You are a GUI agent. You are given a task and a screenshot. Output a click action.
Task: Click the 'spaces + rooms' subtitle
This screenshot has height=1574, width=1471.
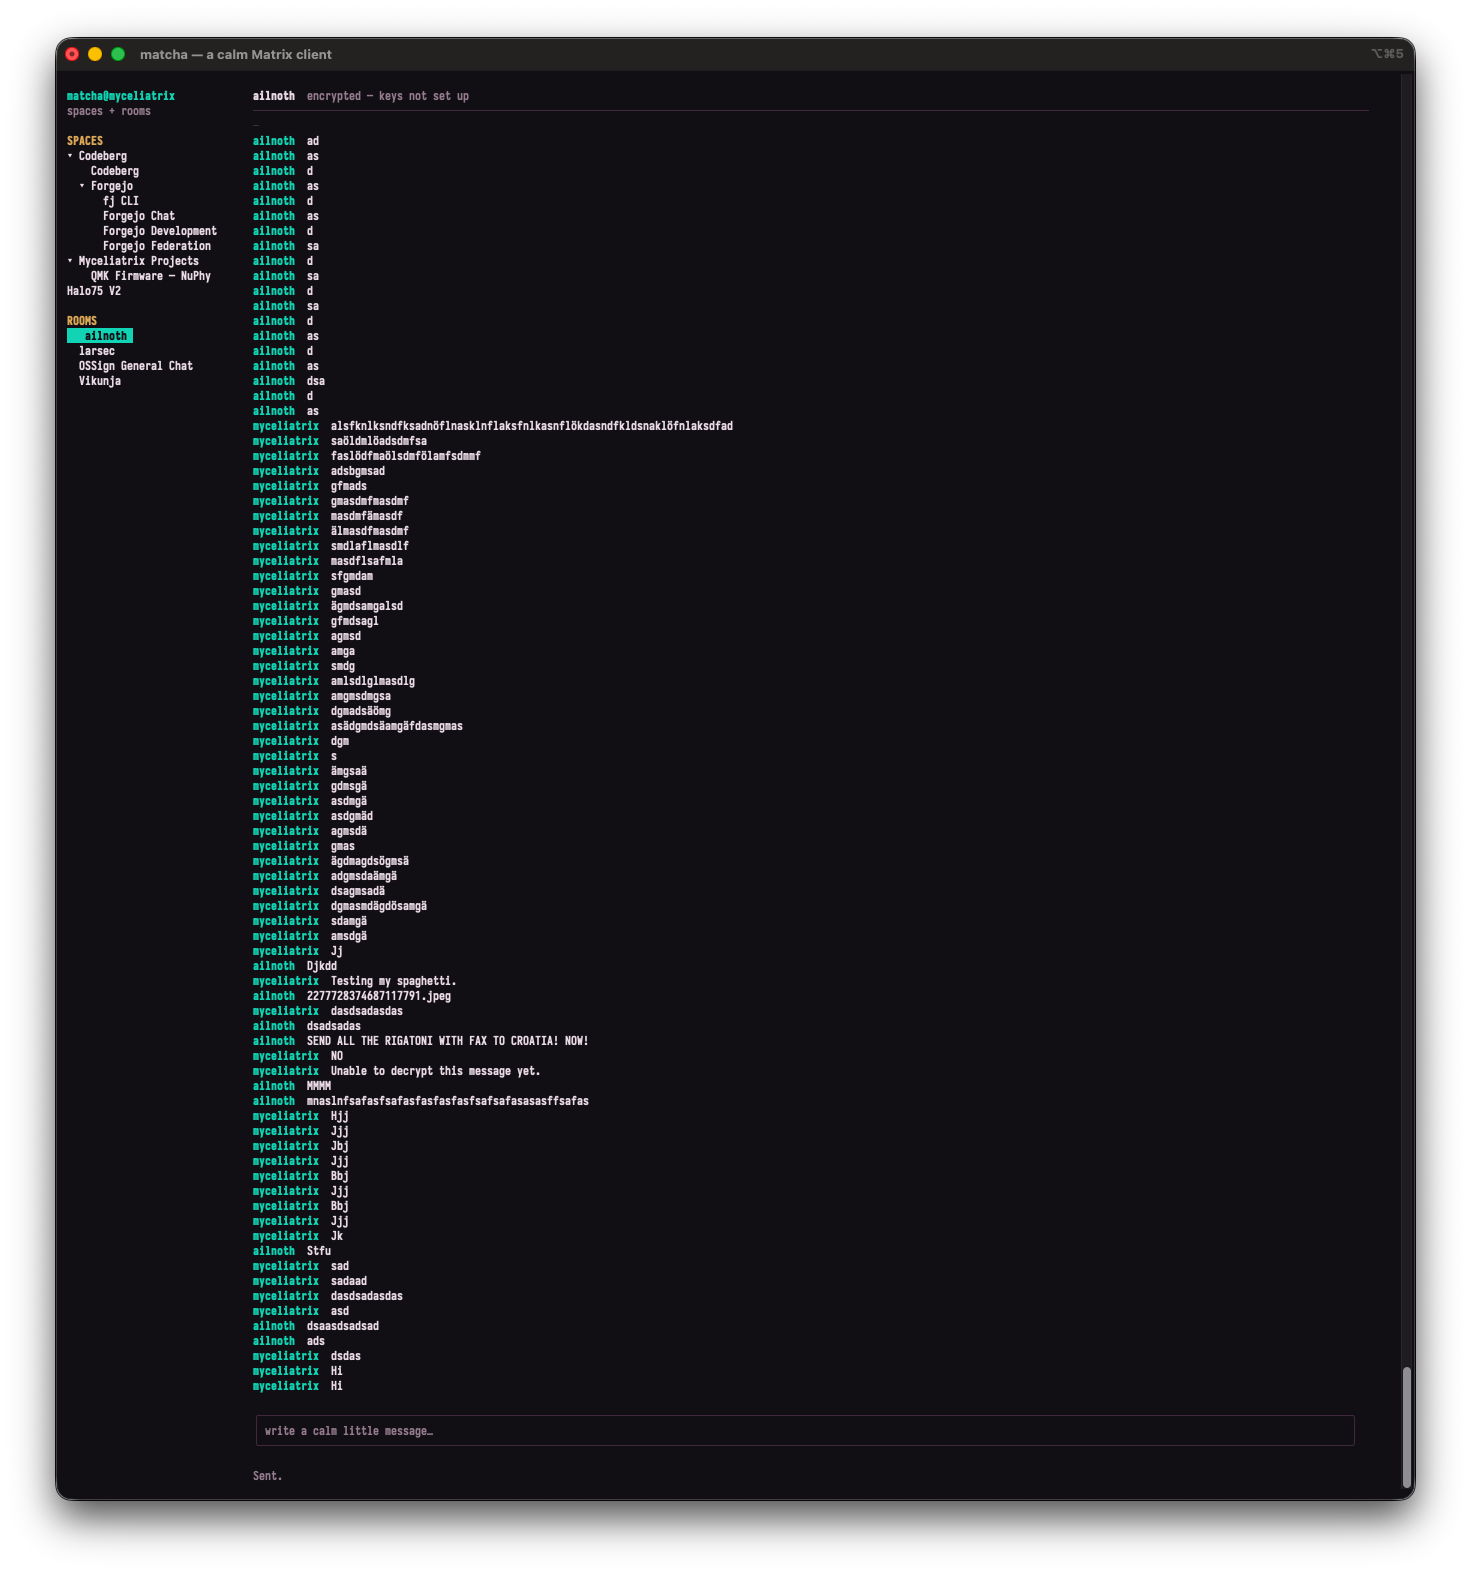tap(109, 111)
